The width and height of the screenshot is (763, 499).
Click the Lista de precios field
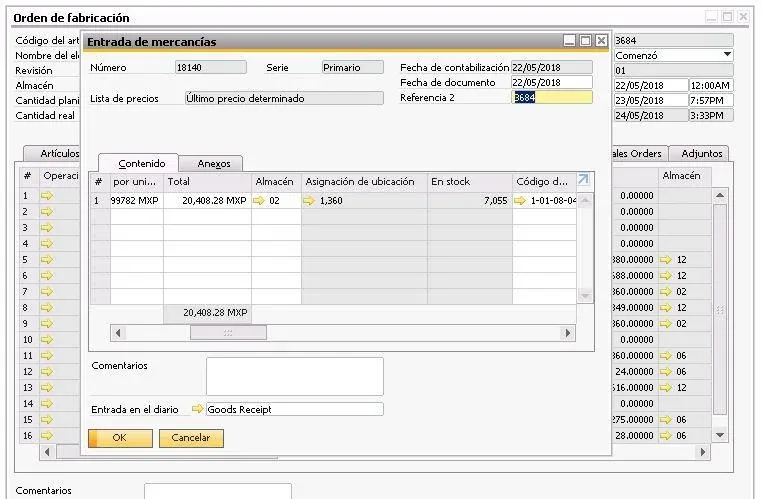point(284,98)
